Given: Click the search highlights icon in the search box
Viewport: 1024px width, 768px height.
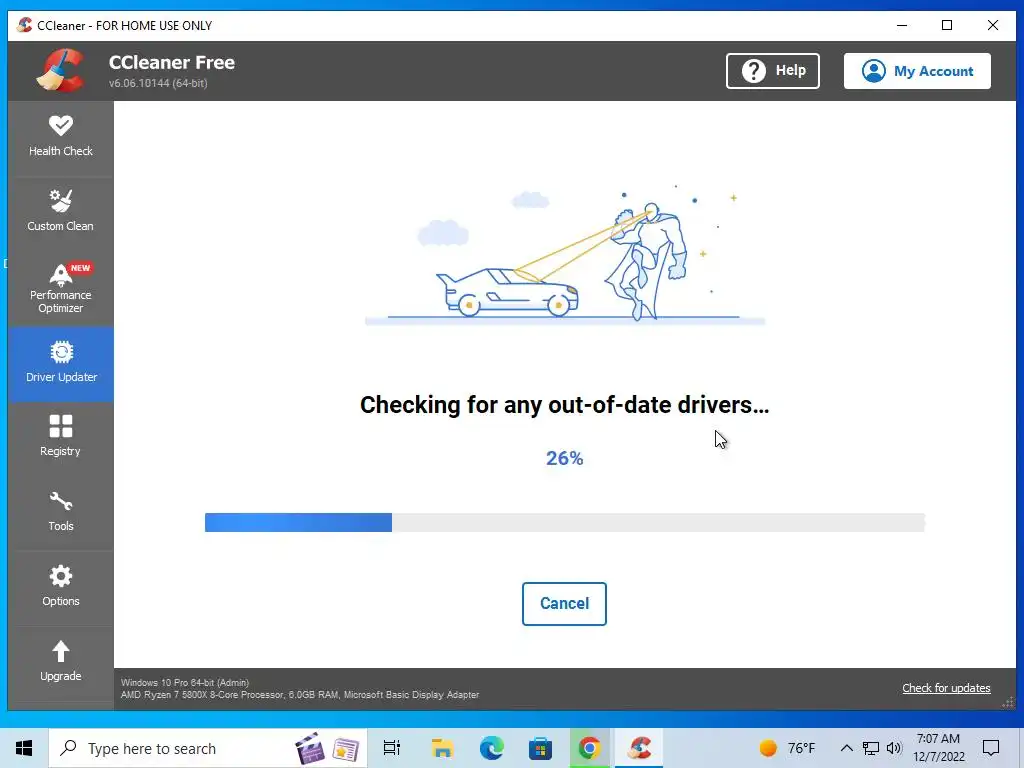Looking at the screenshot, I should [x=327, y=748].
